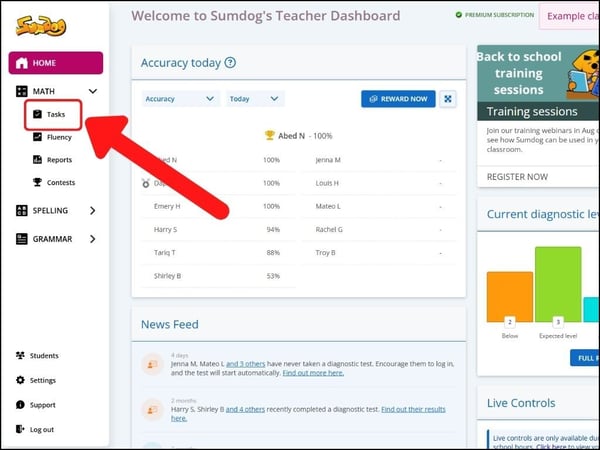Click the Log out door icon
The width and height of the screenshot is (600, 450).
pyautogui.click(x=20, y=429)
